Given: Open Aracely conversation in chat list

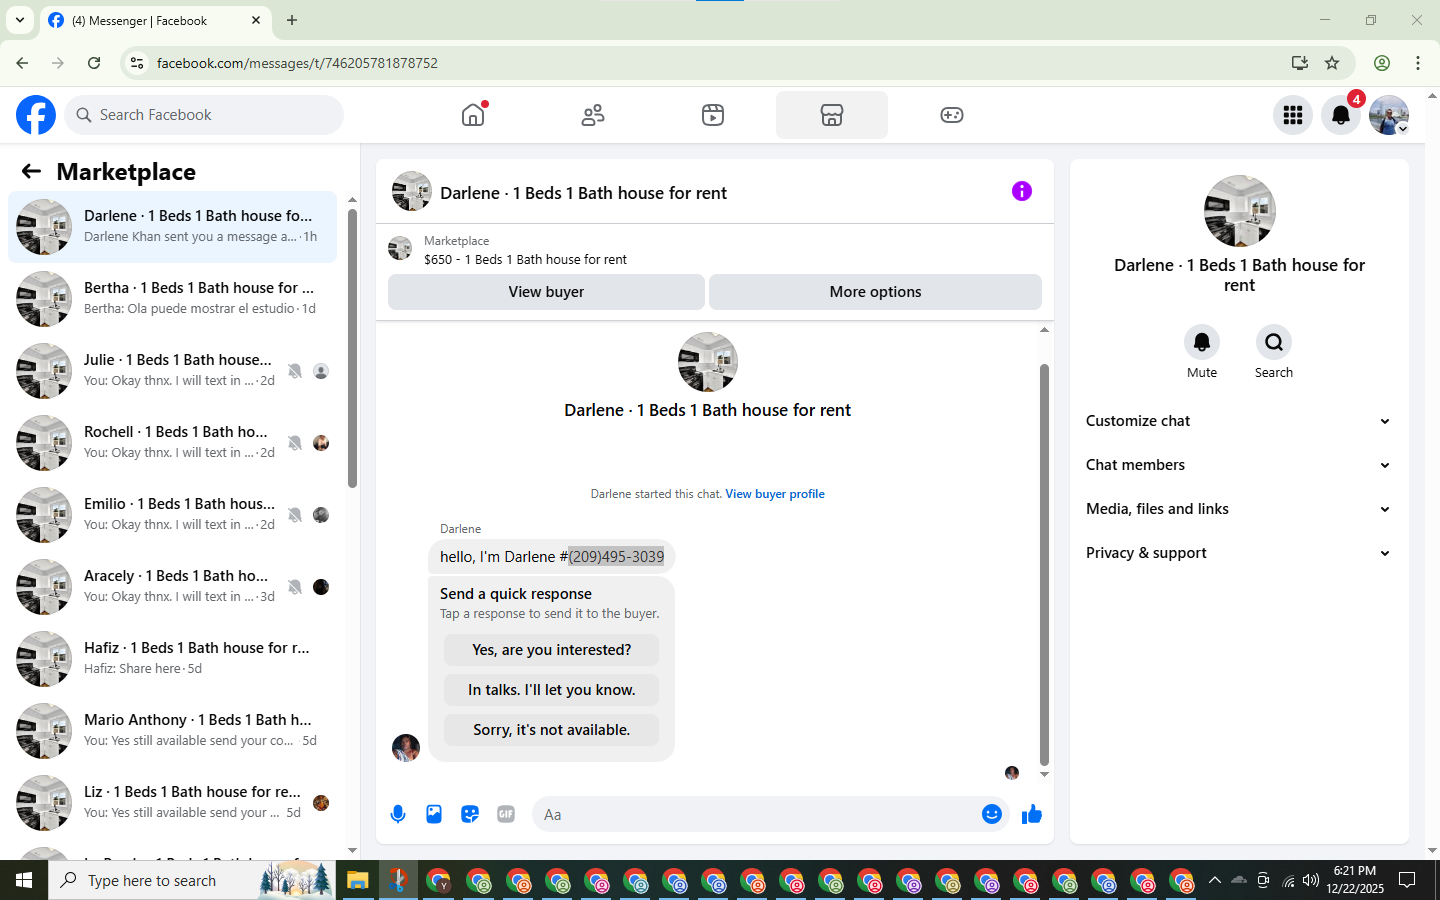Looking at the screenshot, I should click(172, 587).
